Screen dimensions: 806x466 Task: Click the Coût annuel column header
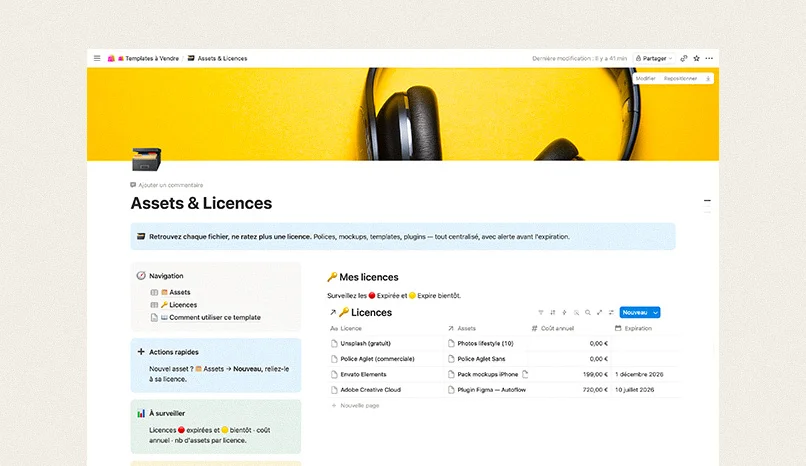click(x=553, y=328)
